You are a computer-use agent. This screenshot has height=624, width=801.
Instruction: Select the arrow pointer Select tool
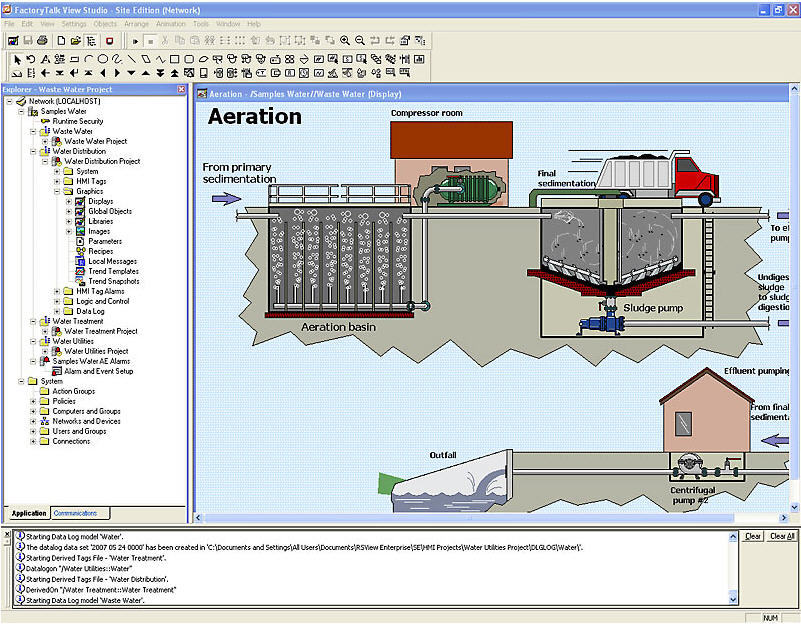16,59
